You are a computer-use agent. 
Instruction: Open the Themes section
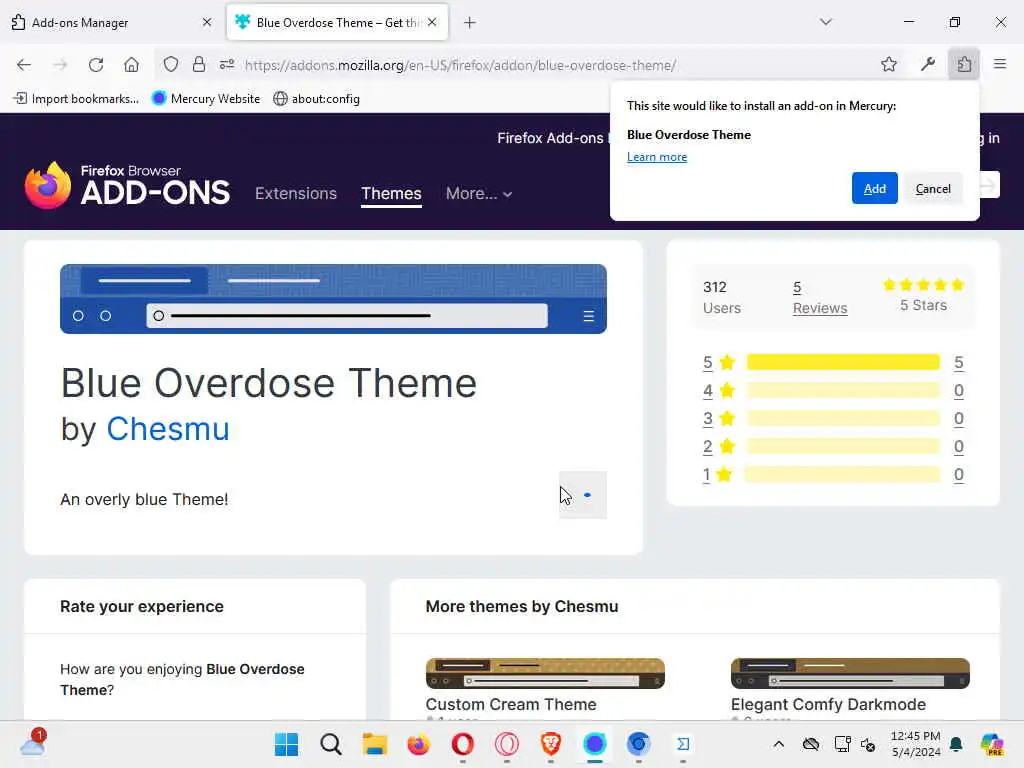(x=391, y=193)
